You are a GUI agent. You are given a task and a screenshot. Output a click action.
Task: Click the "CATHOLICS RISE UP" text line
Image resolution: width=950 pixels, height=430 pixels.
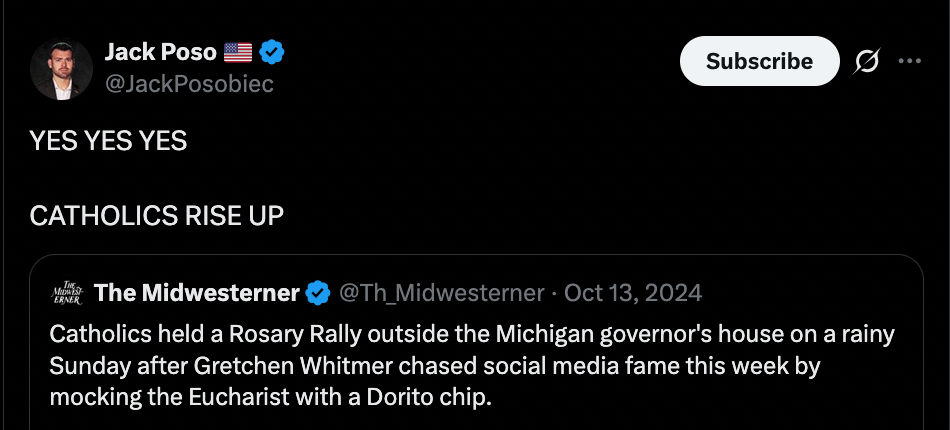157,215
